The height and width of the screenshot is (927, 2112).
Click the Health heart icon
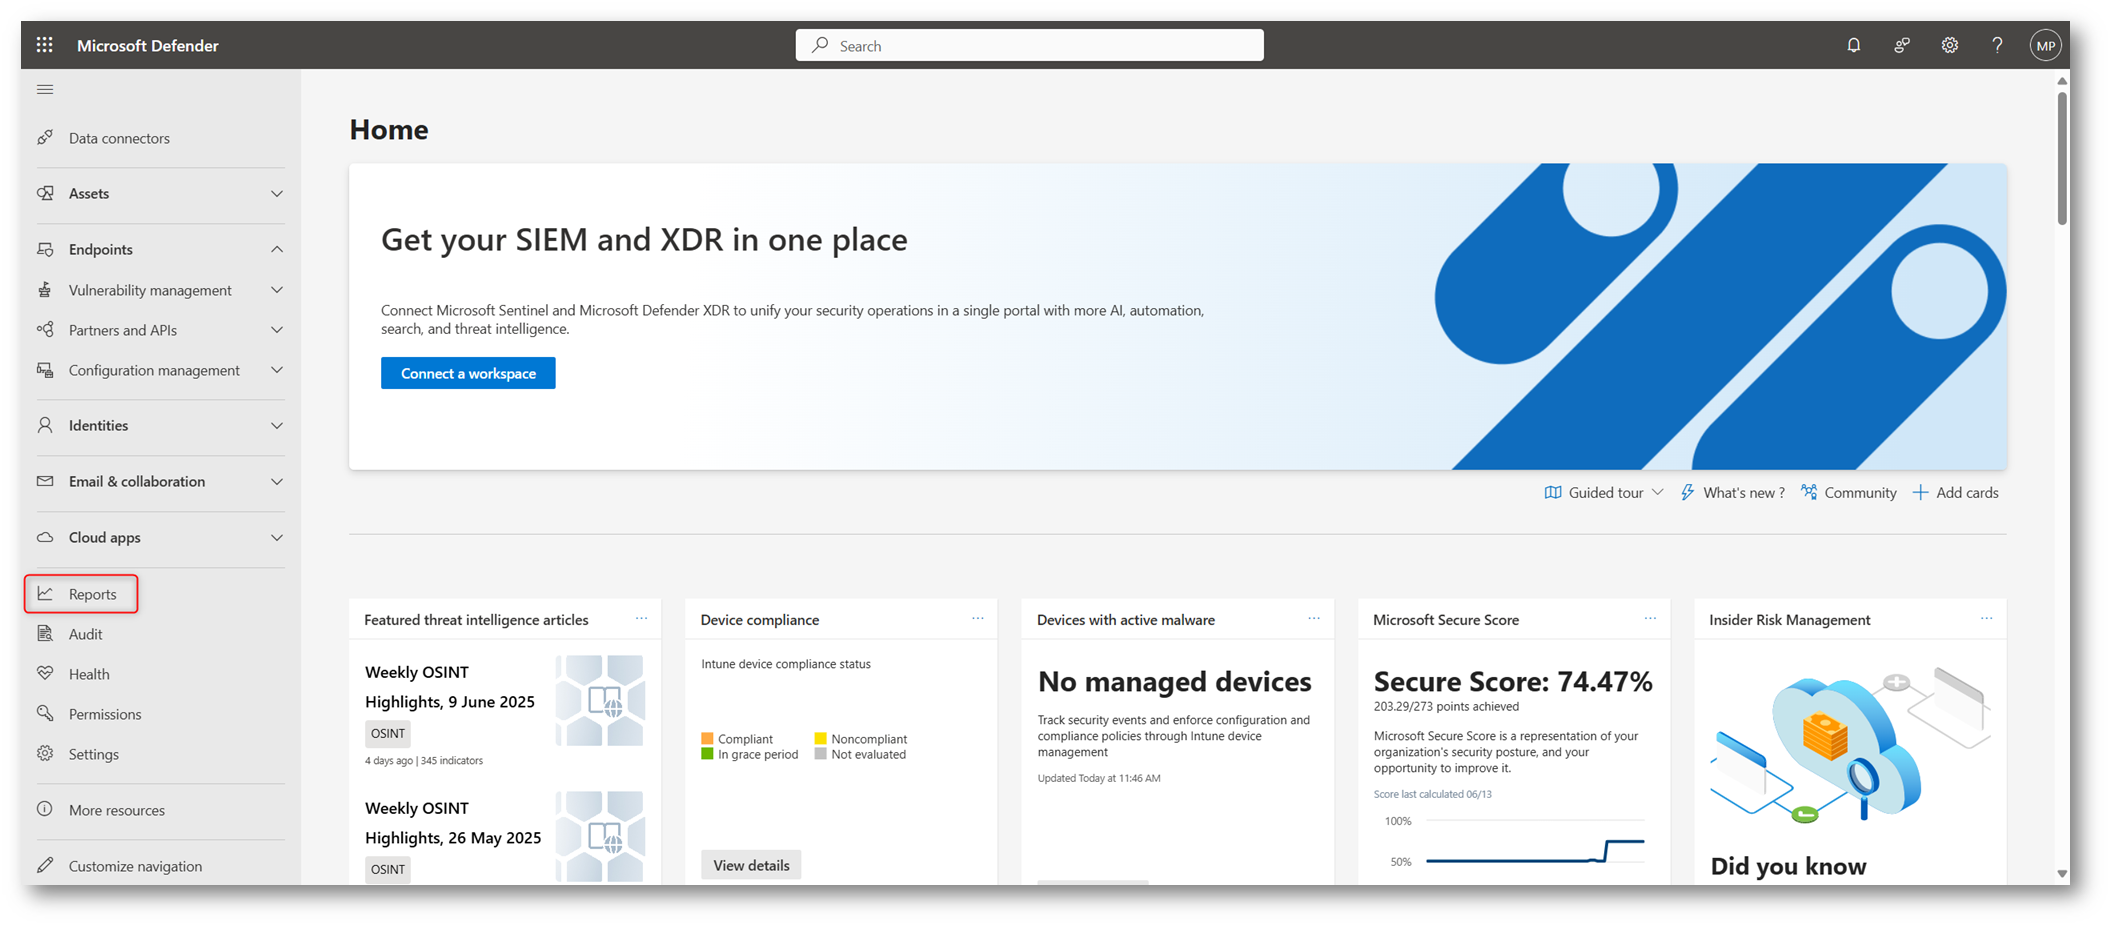tap(45, 674)
